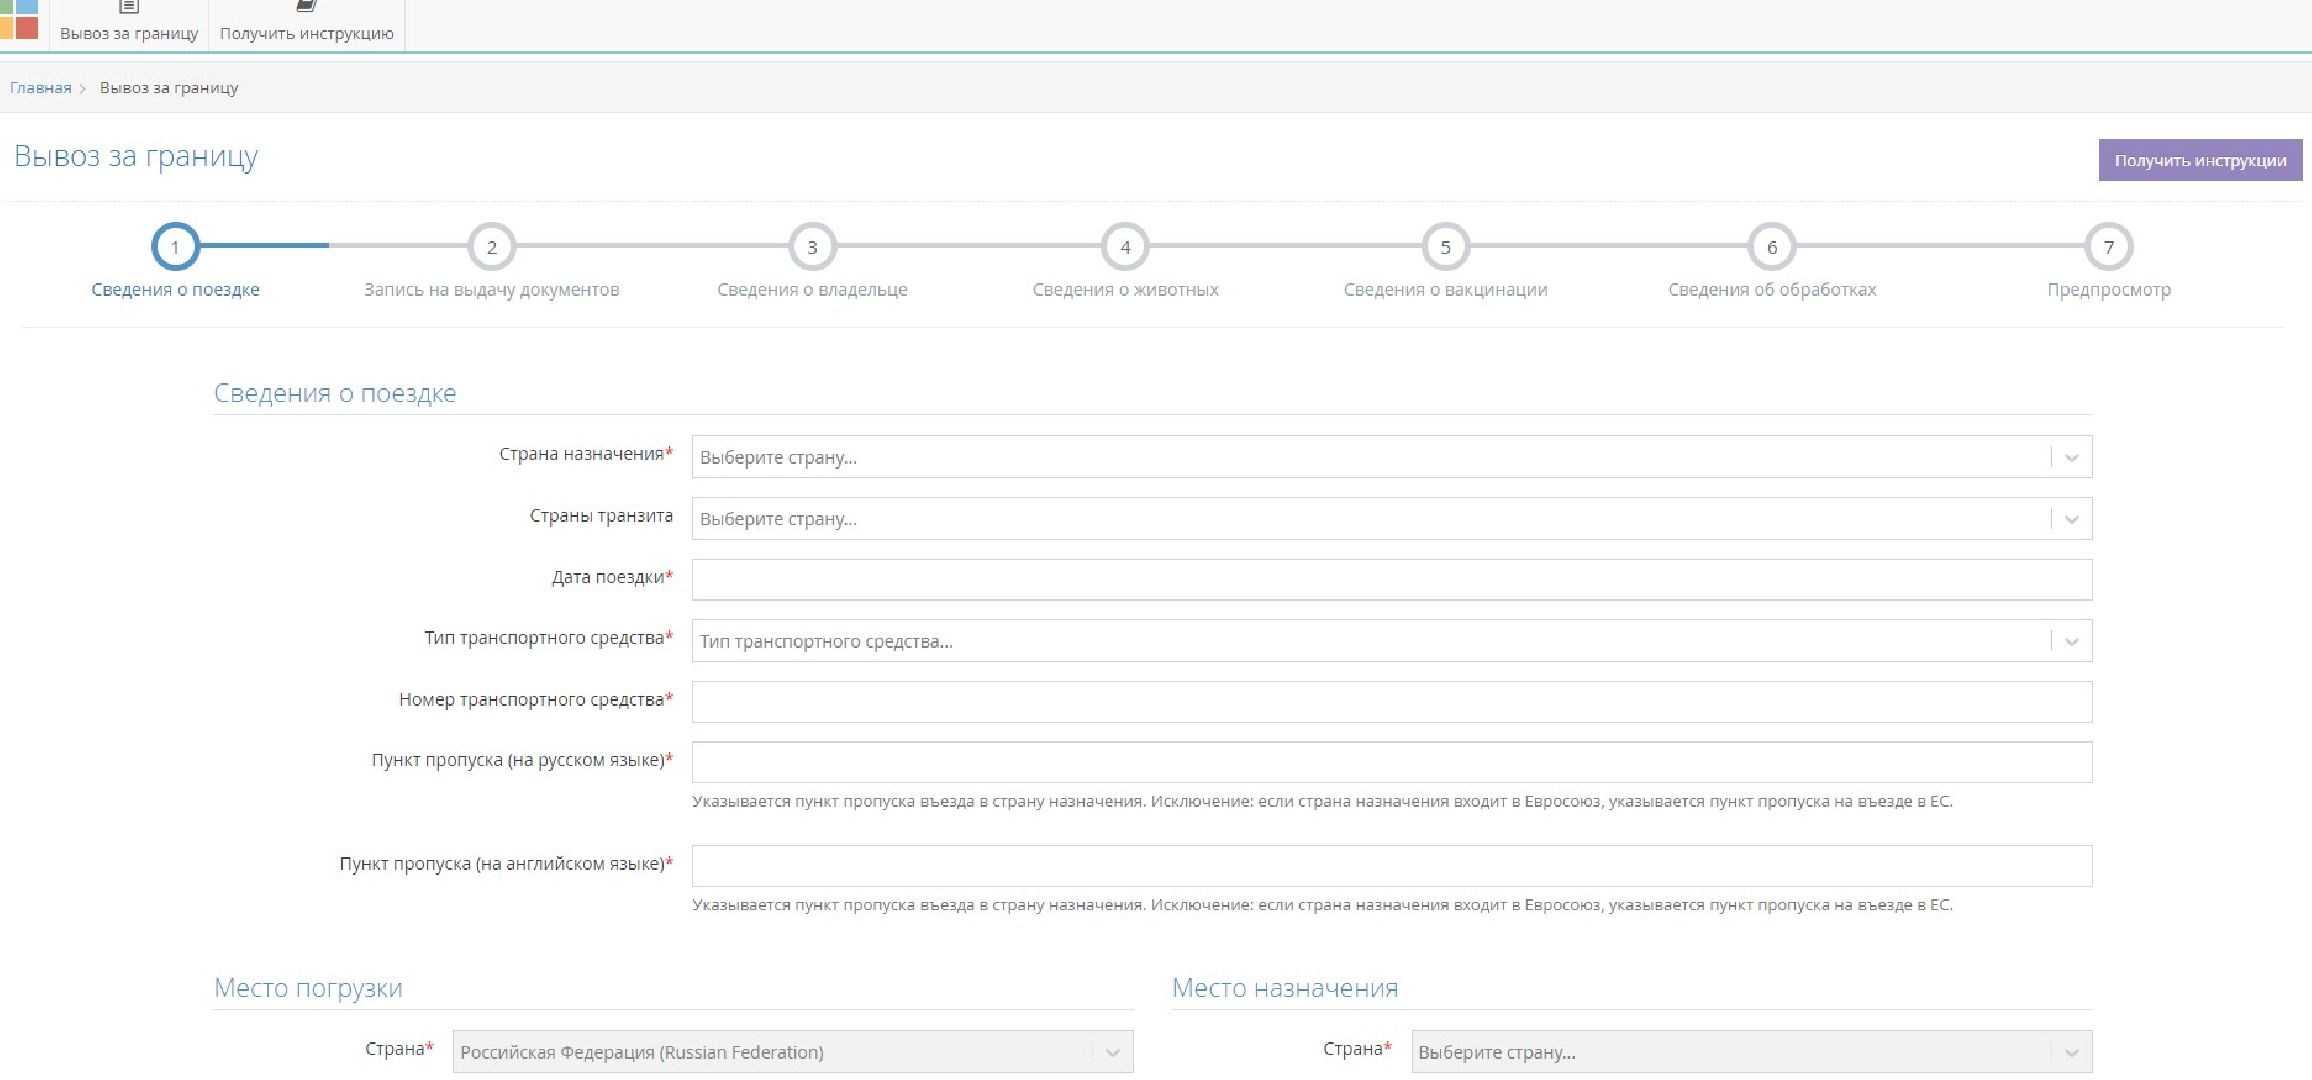Open Место назначения Страна dropdown
Image resolution: width=2312 pixels, height=1080 pixels.
point(2071,1052)
